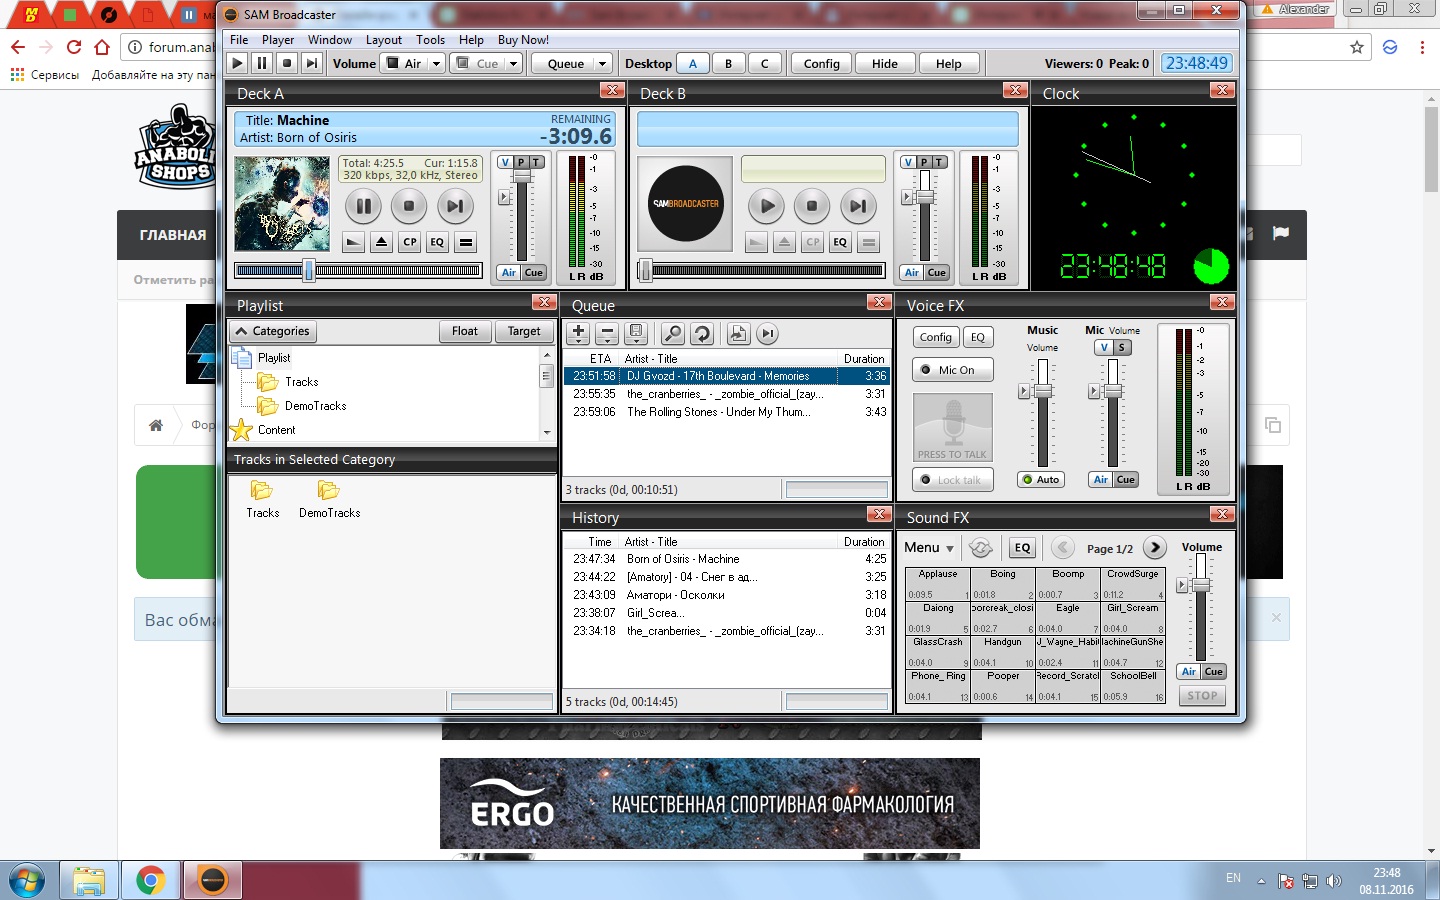Click the Deck A track position slider
This screenshot has width=1440, height=900.
pos(358,270)
